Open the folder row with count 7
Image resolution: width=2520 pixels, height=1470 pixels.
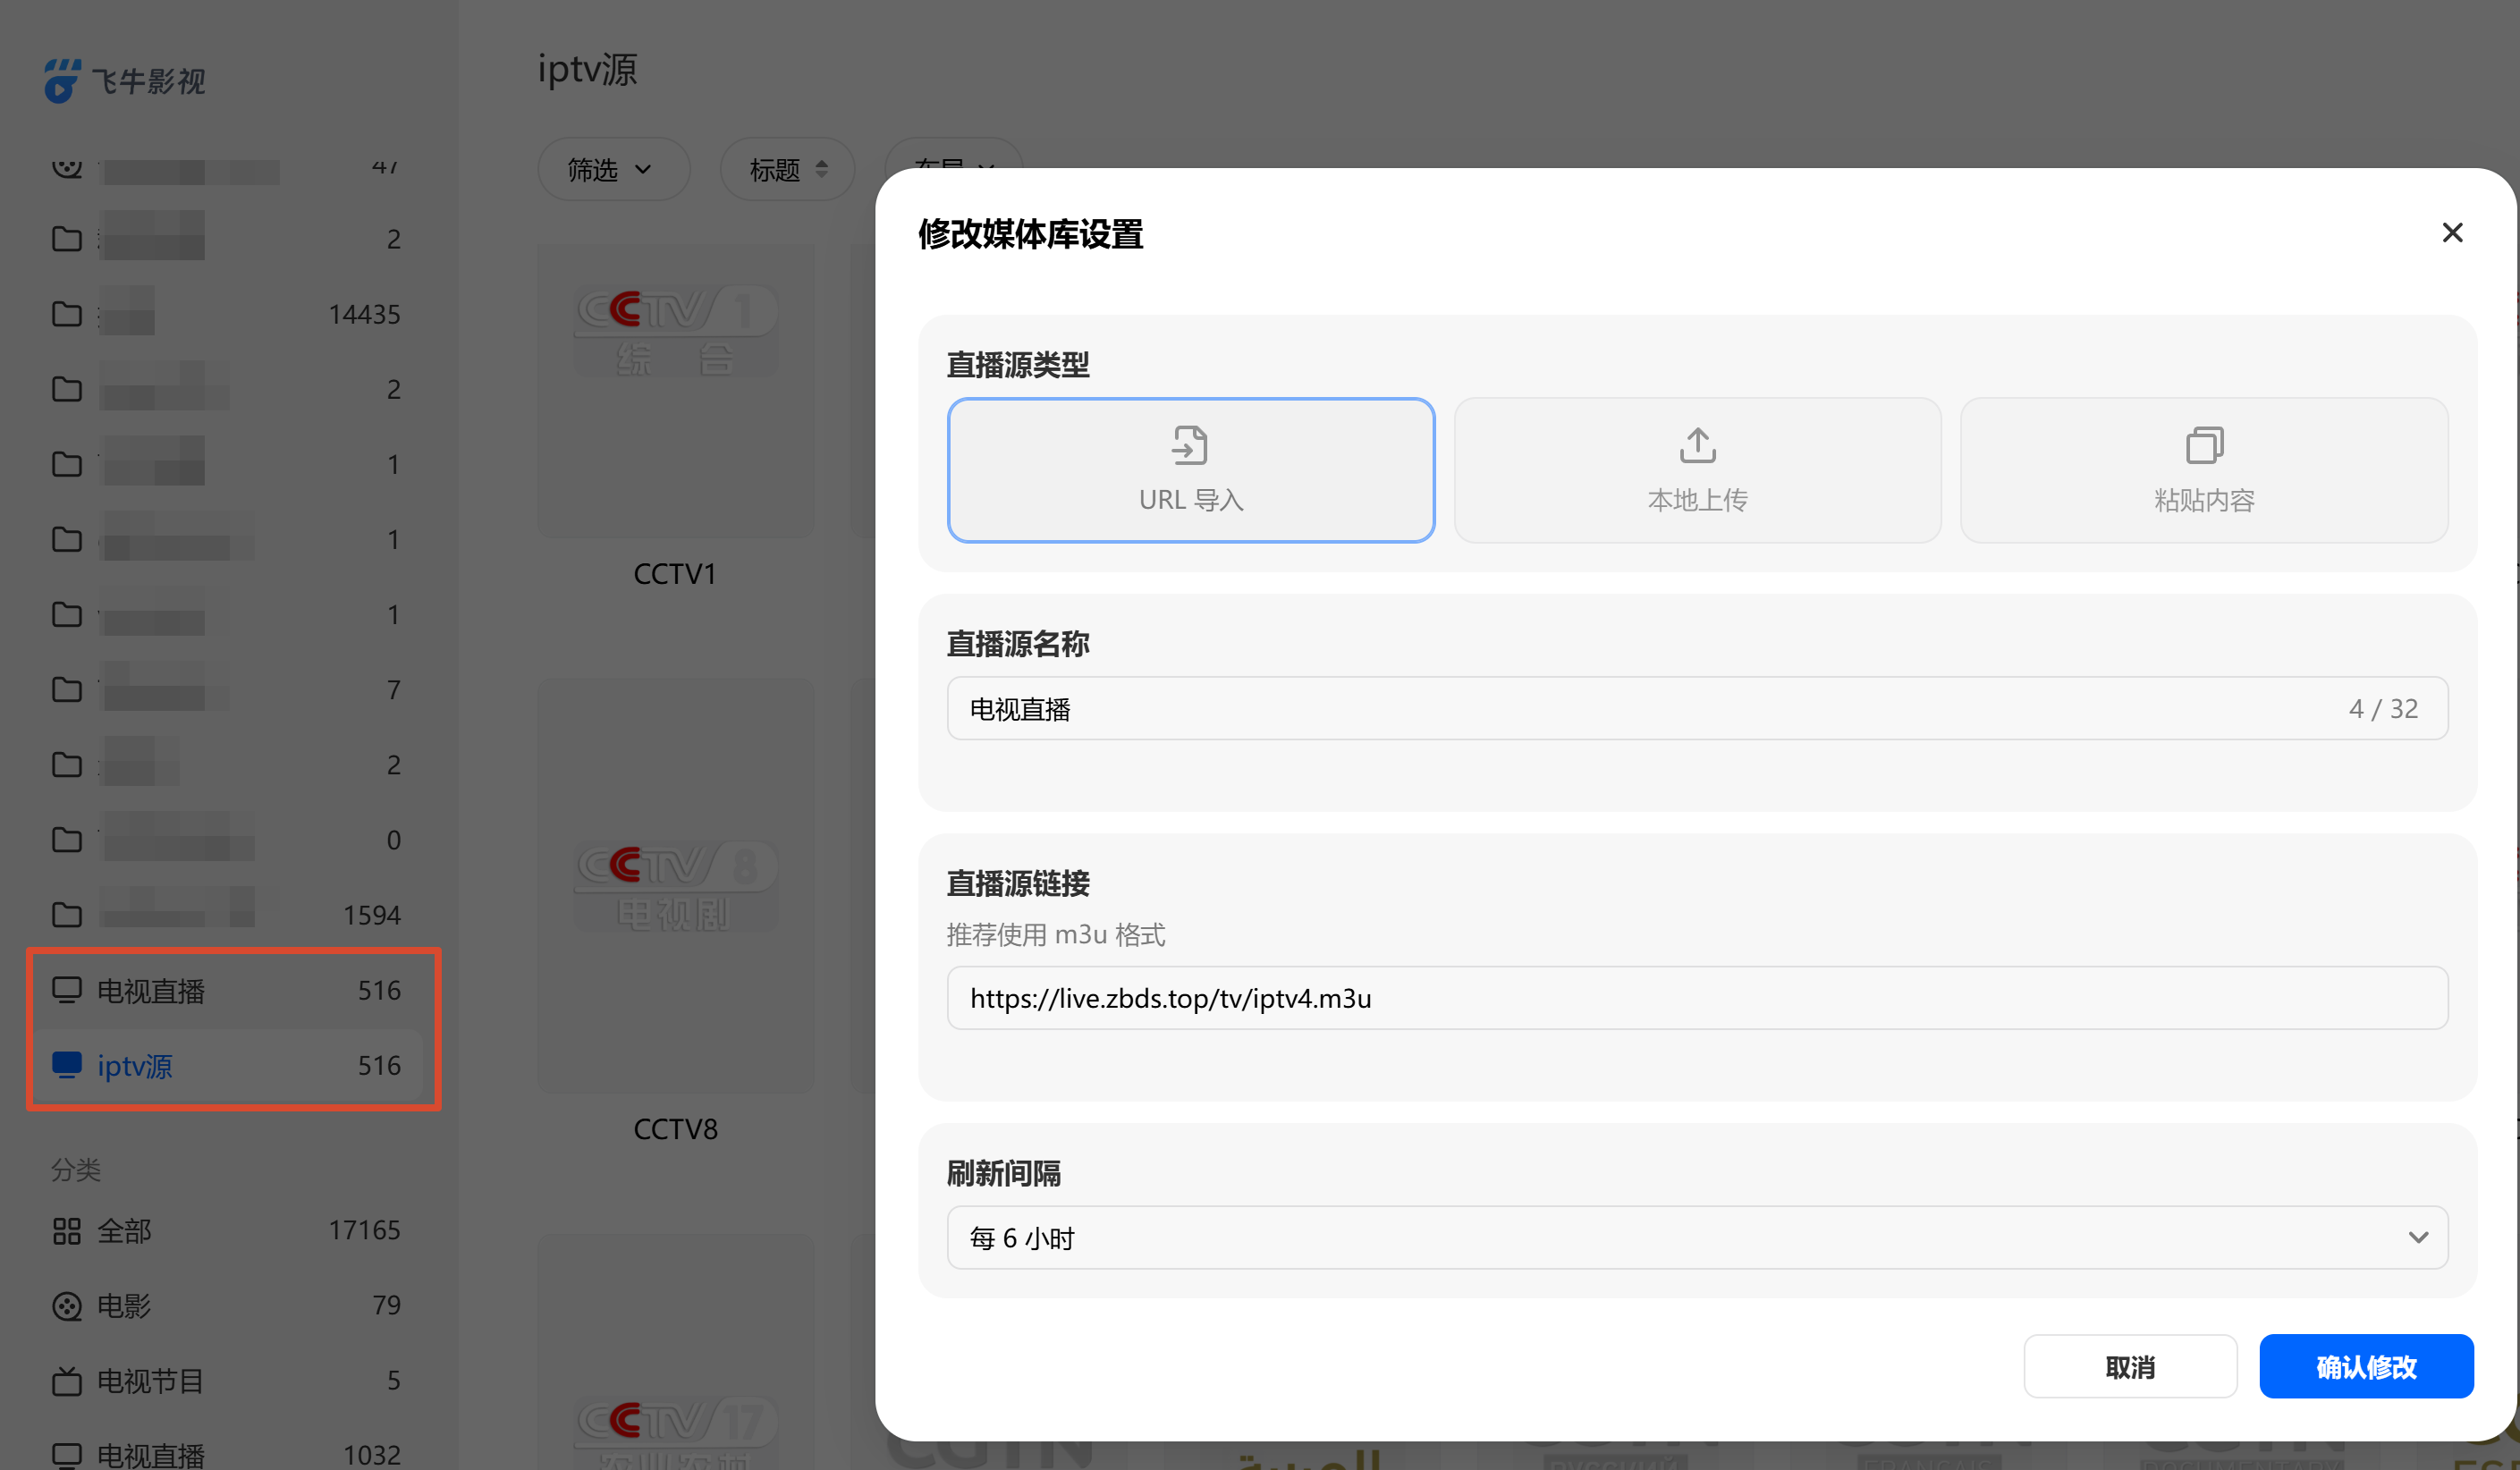point(228,689)
